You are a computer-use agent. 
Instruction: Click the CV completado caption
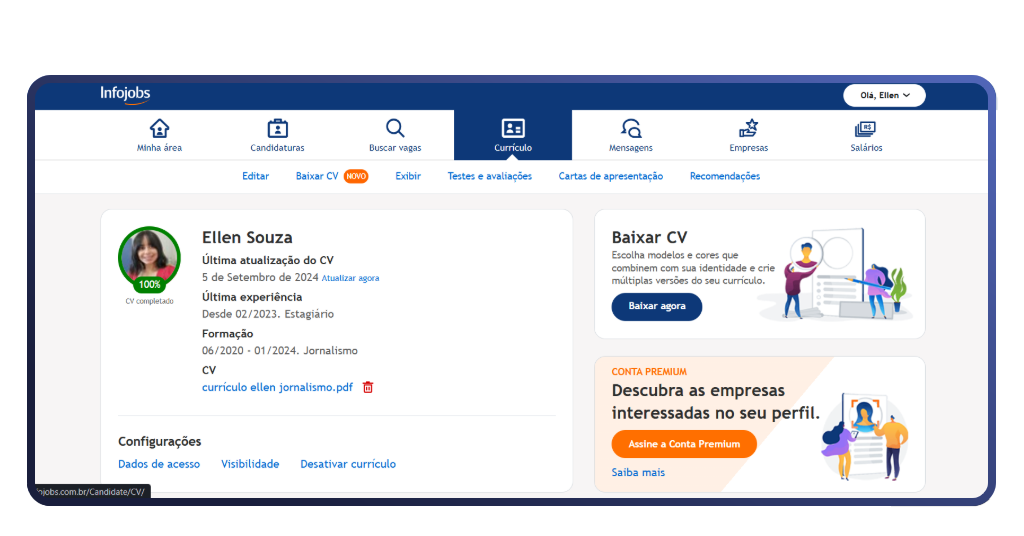(x=150, y=302)
